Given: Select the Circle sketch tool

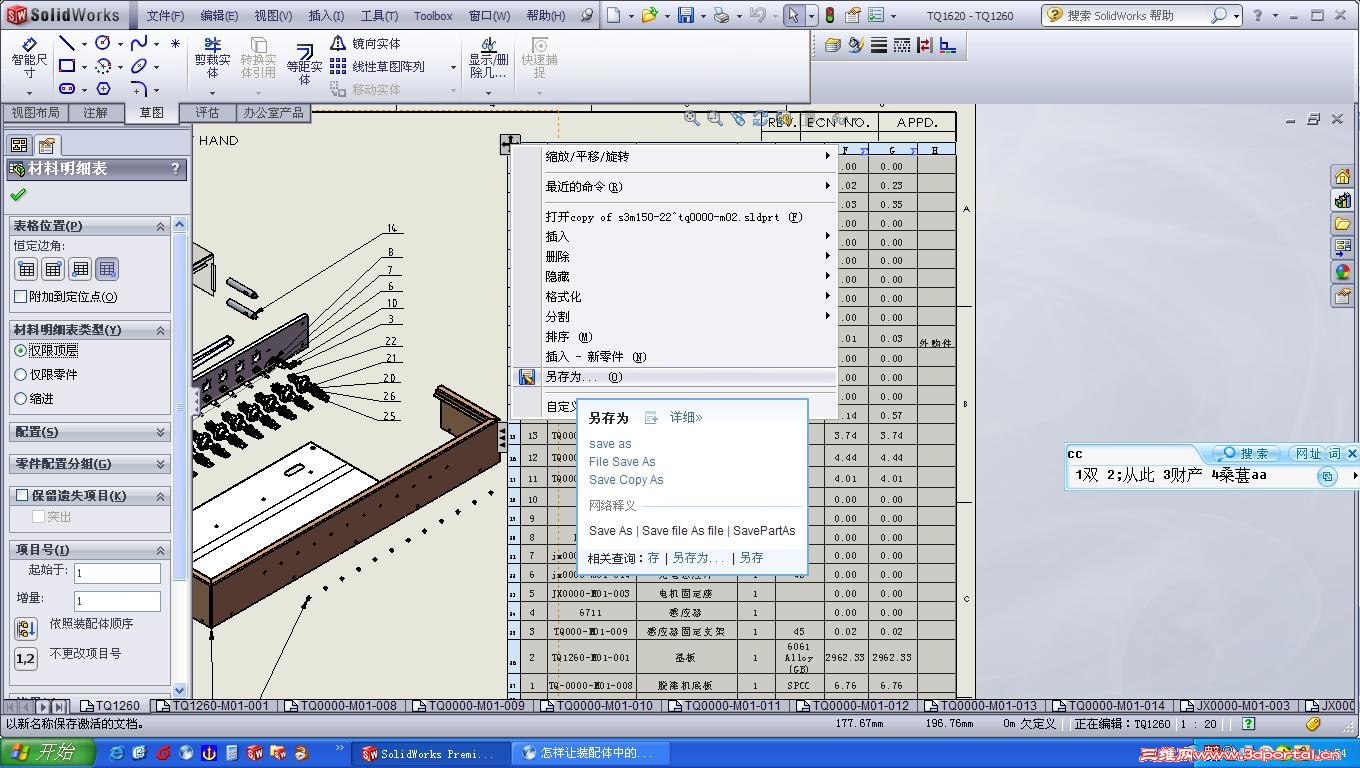Looking at the screenshot, I should [x=103, y=43].
